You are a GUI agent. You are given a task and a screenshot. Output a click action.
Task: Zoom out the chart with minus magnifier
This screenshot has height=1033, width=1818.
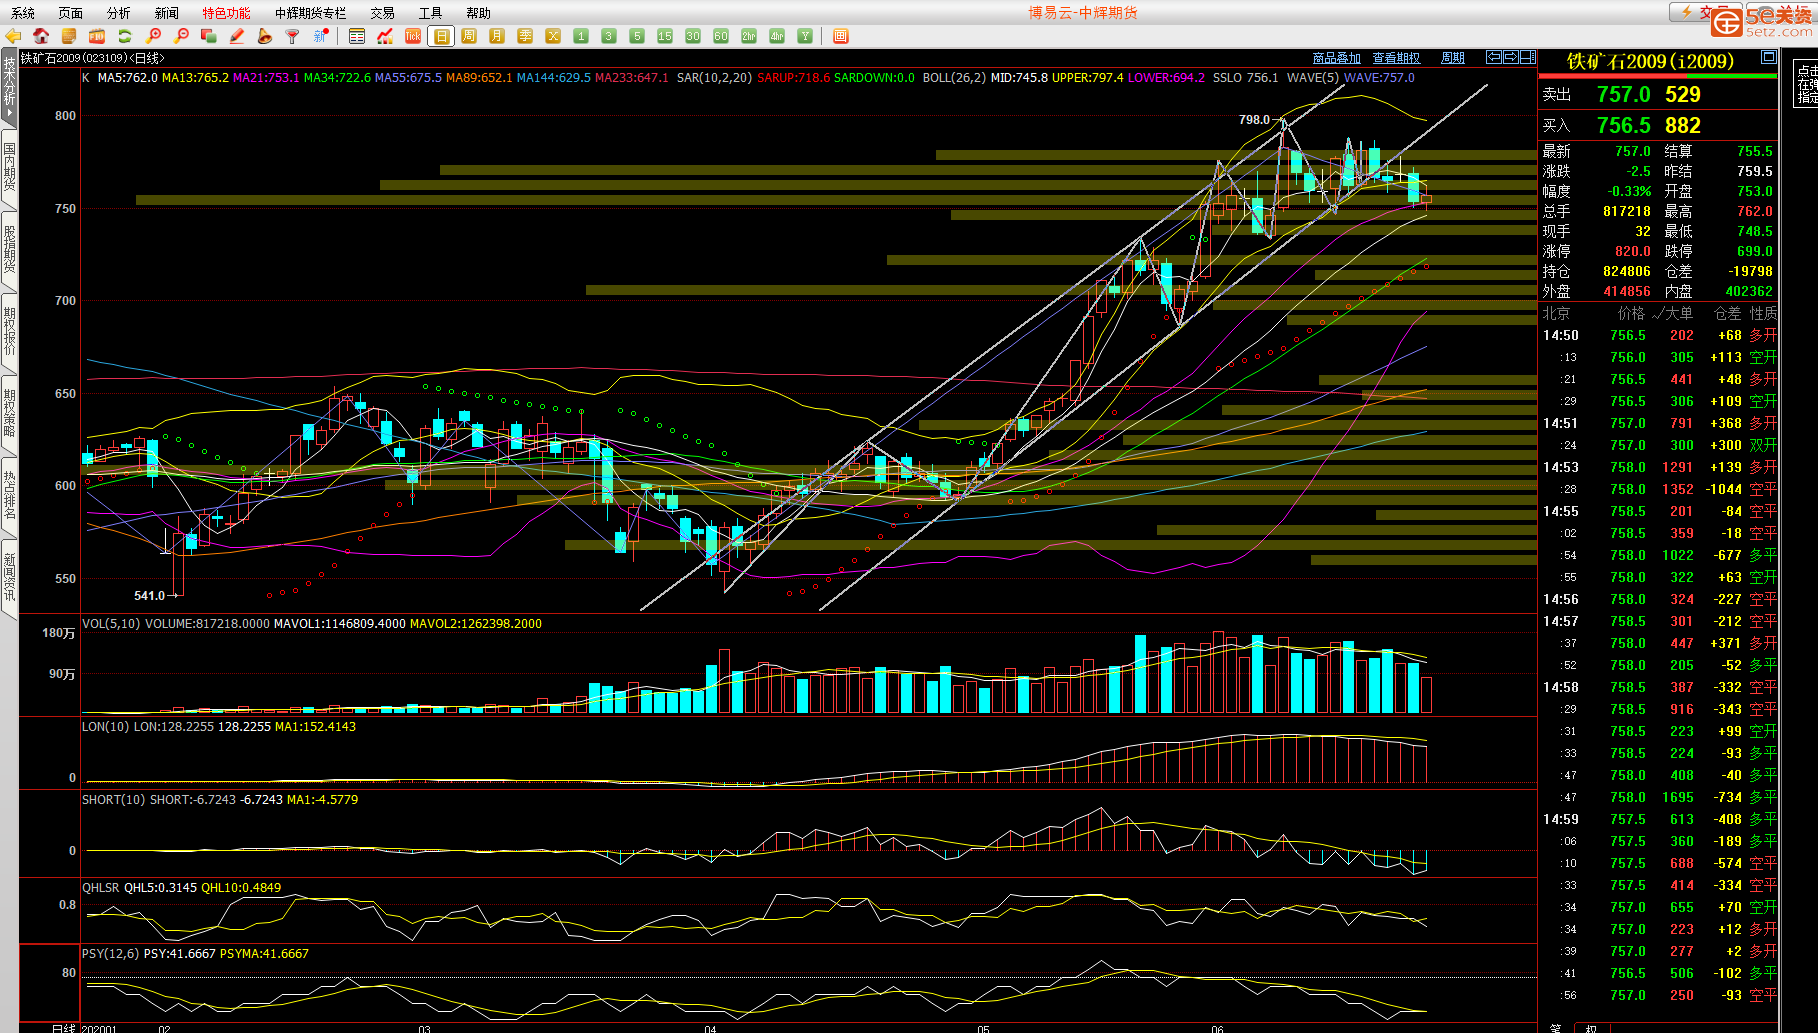click(181, 36)
